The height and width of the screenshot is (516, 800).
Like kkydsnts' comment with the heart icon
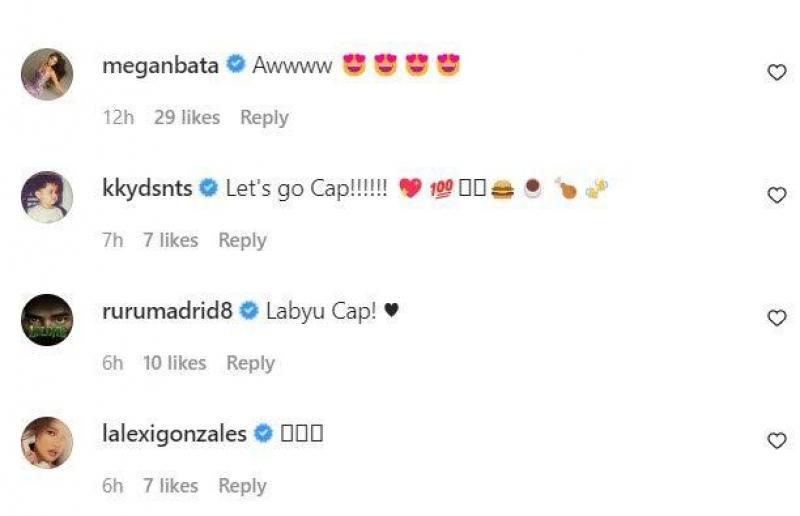(x=777, y=195)
